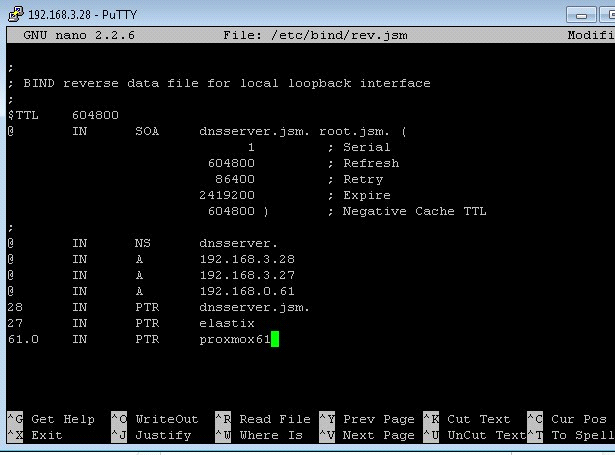
Task: Click the 'proxmox61' PTR target
Action: coord(235,340)
